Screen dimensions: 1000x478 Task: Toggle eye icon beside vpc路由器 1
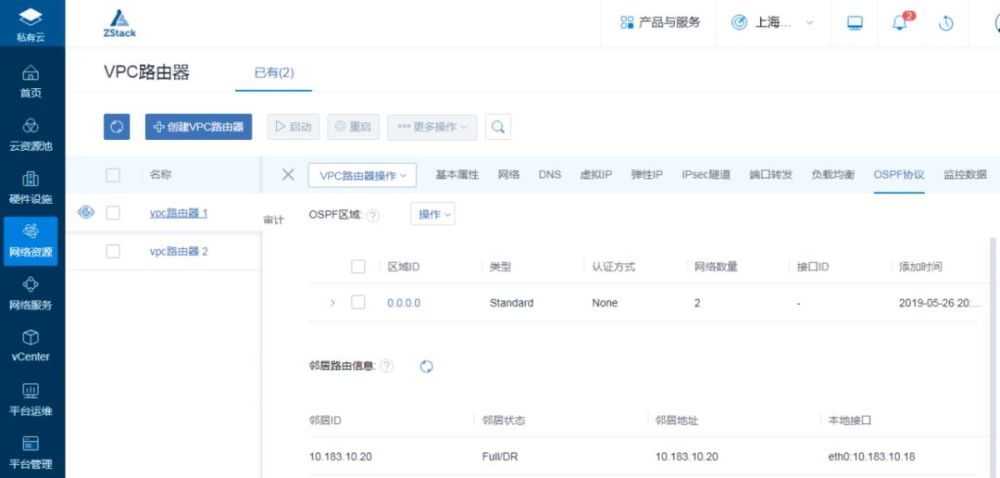(86, 213)
